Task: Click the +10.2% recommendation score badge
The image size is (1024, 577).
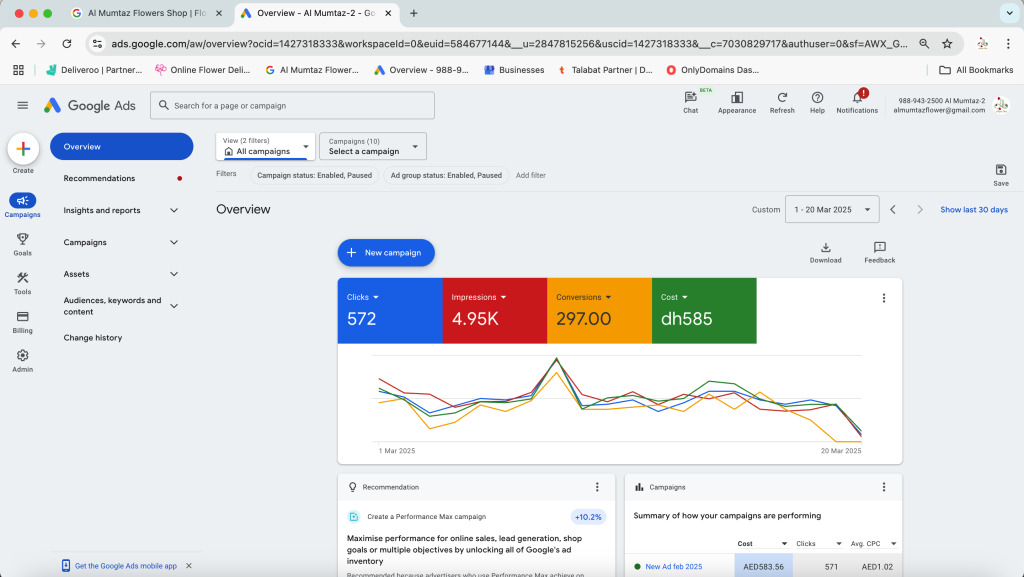Action: coord(588,517)
